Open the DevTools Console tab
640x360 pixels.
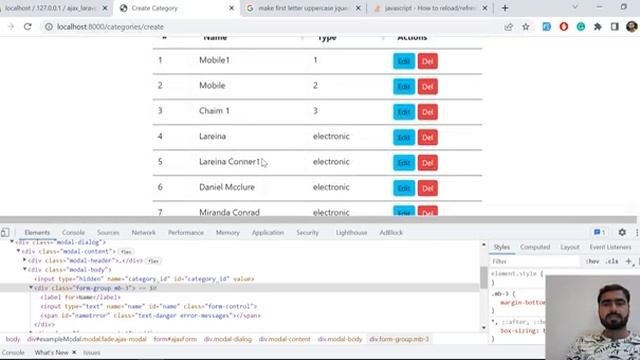[73, 233]
